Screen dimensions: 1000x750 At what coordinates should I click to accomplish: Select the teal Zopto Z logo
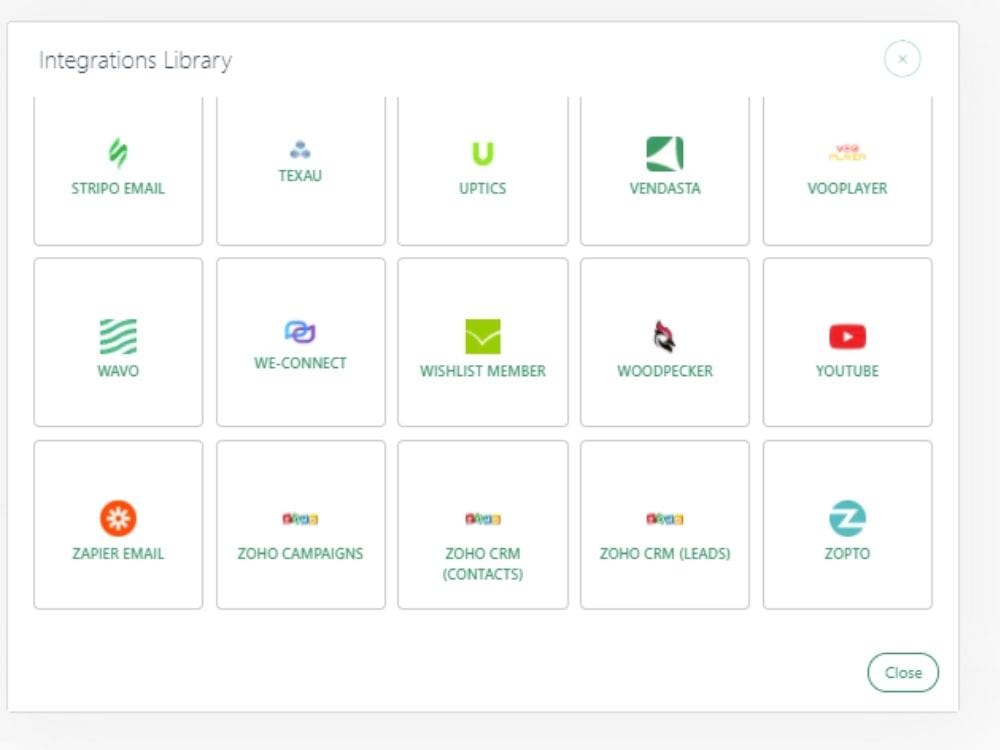[x=847, y=518]
